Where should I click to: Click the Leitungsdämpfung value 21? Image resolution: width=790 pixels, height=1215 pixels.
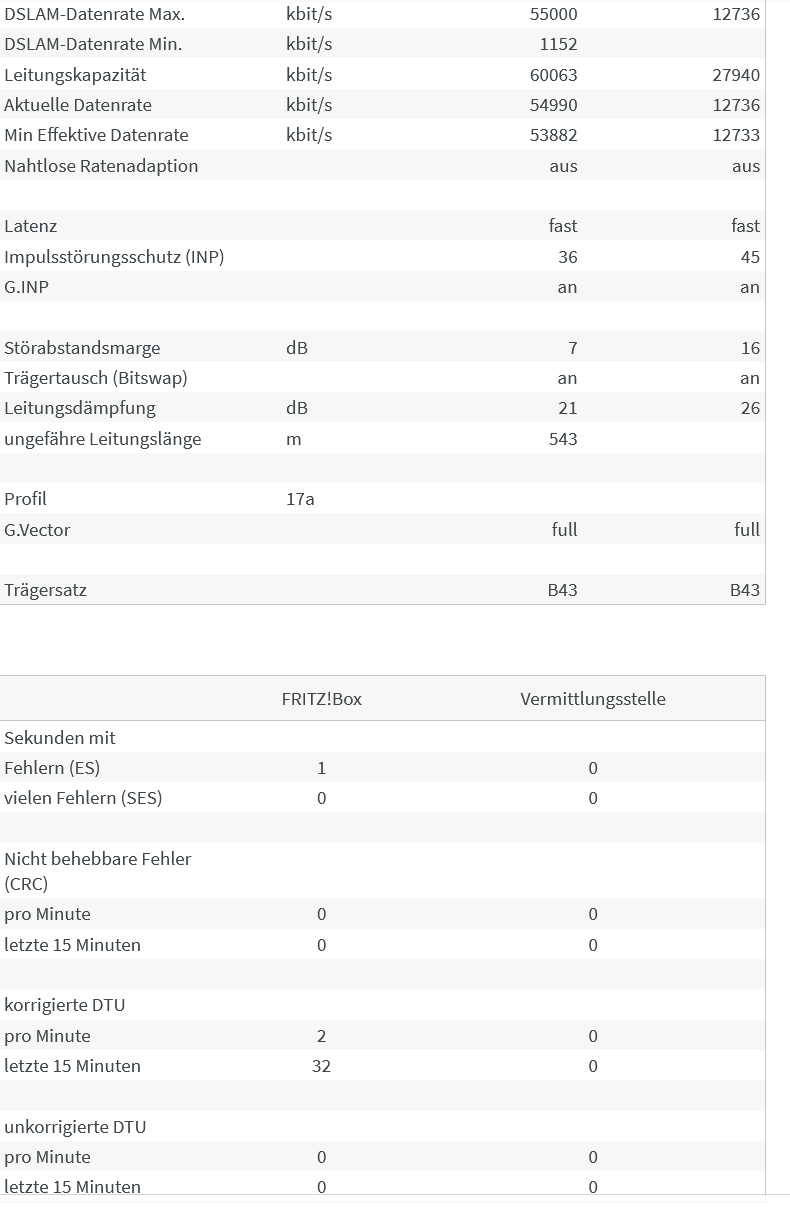[x=568, y=408]
